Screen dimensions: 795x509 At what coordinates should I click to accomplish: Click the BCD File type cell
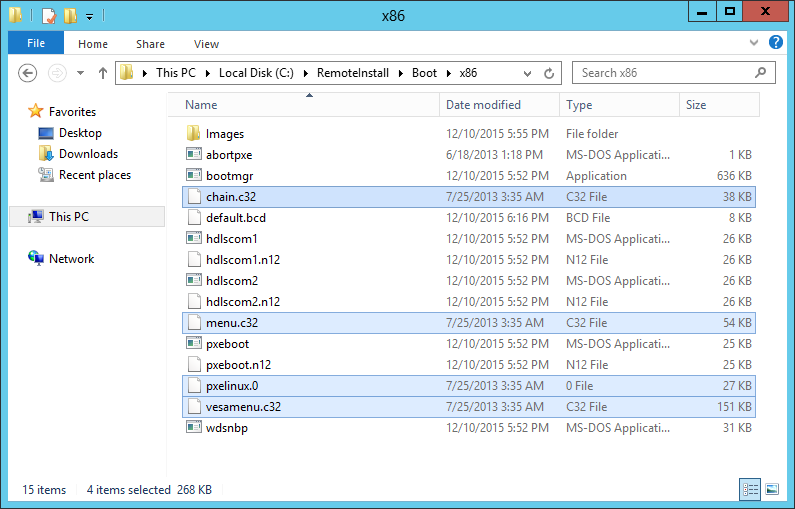[588, 218]
